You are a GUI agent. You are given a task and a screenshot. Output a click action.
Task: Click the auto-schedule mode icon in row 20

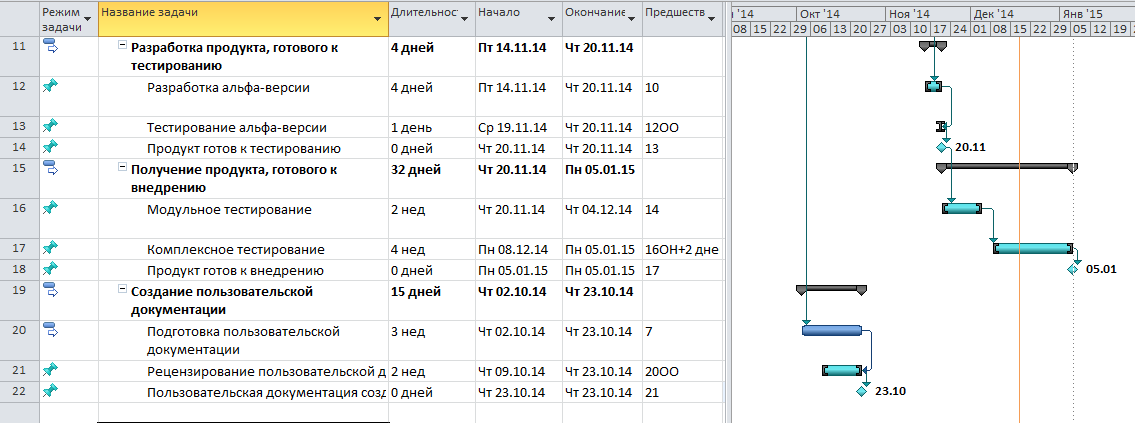50,330
